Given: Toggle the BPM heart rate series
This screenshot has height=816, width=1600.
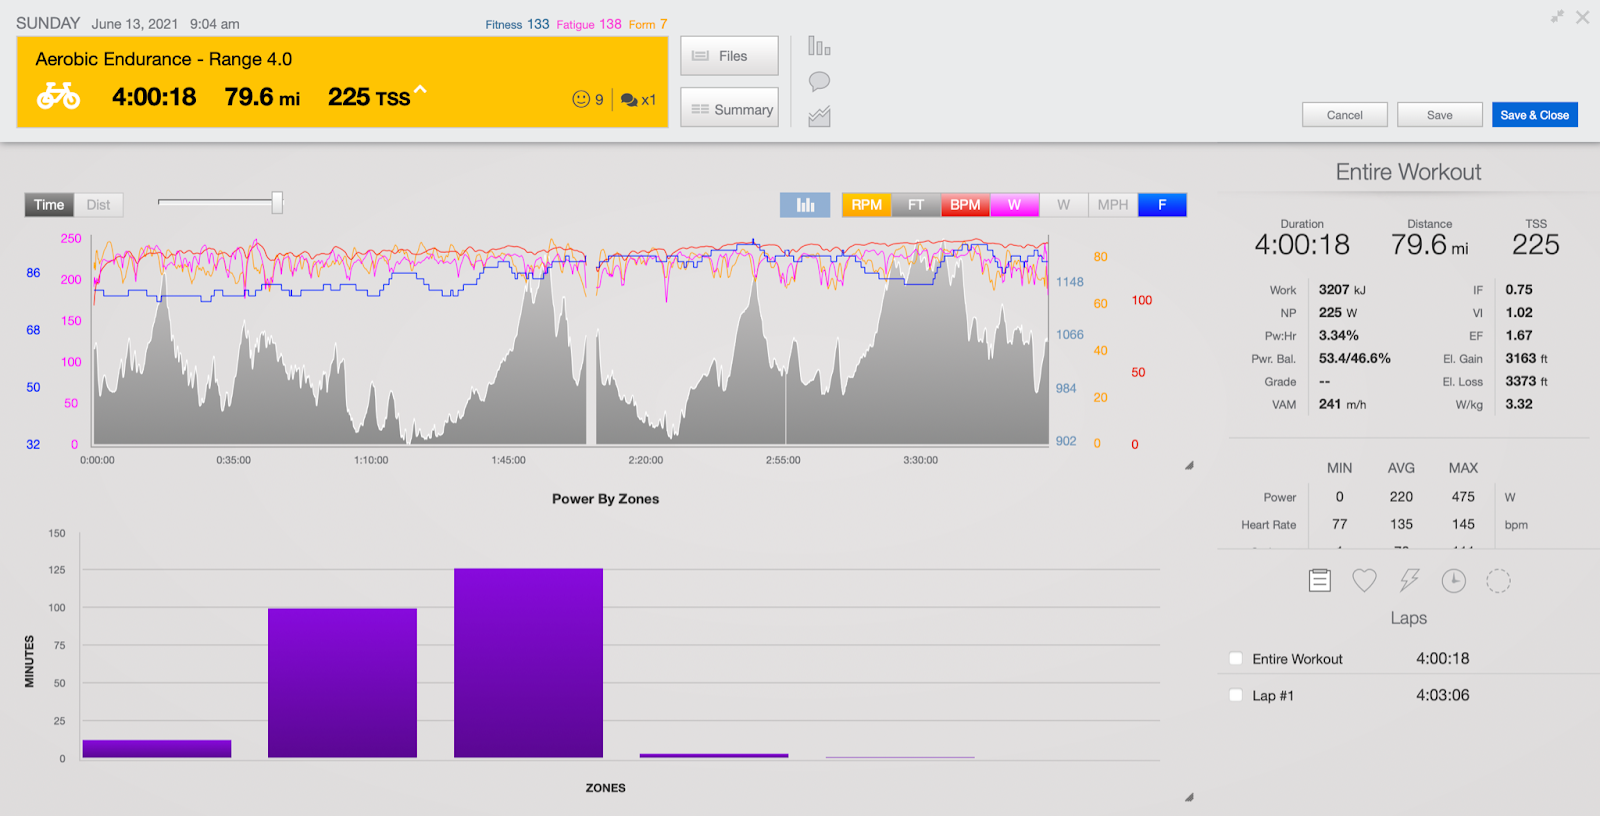Looking at the screenshot, I should click(965, 205).
